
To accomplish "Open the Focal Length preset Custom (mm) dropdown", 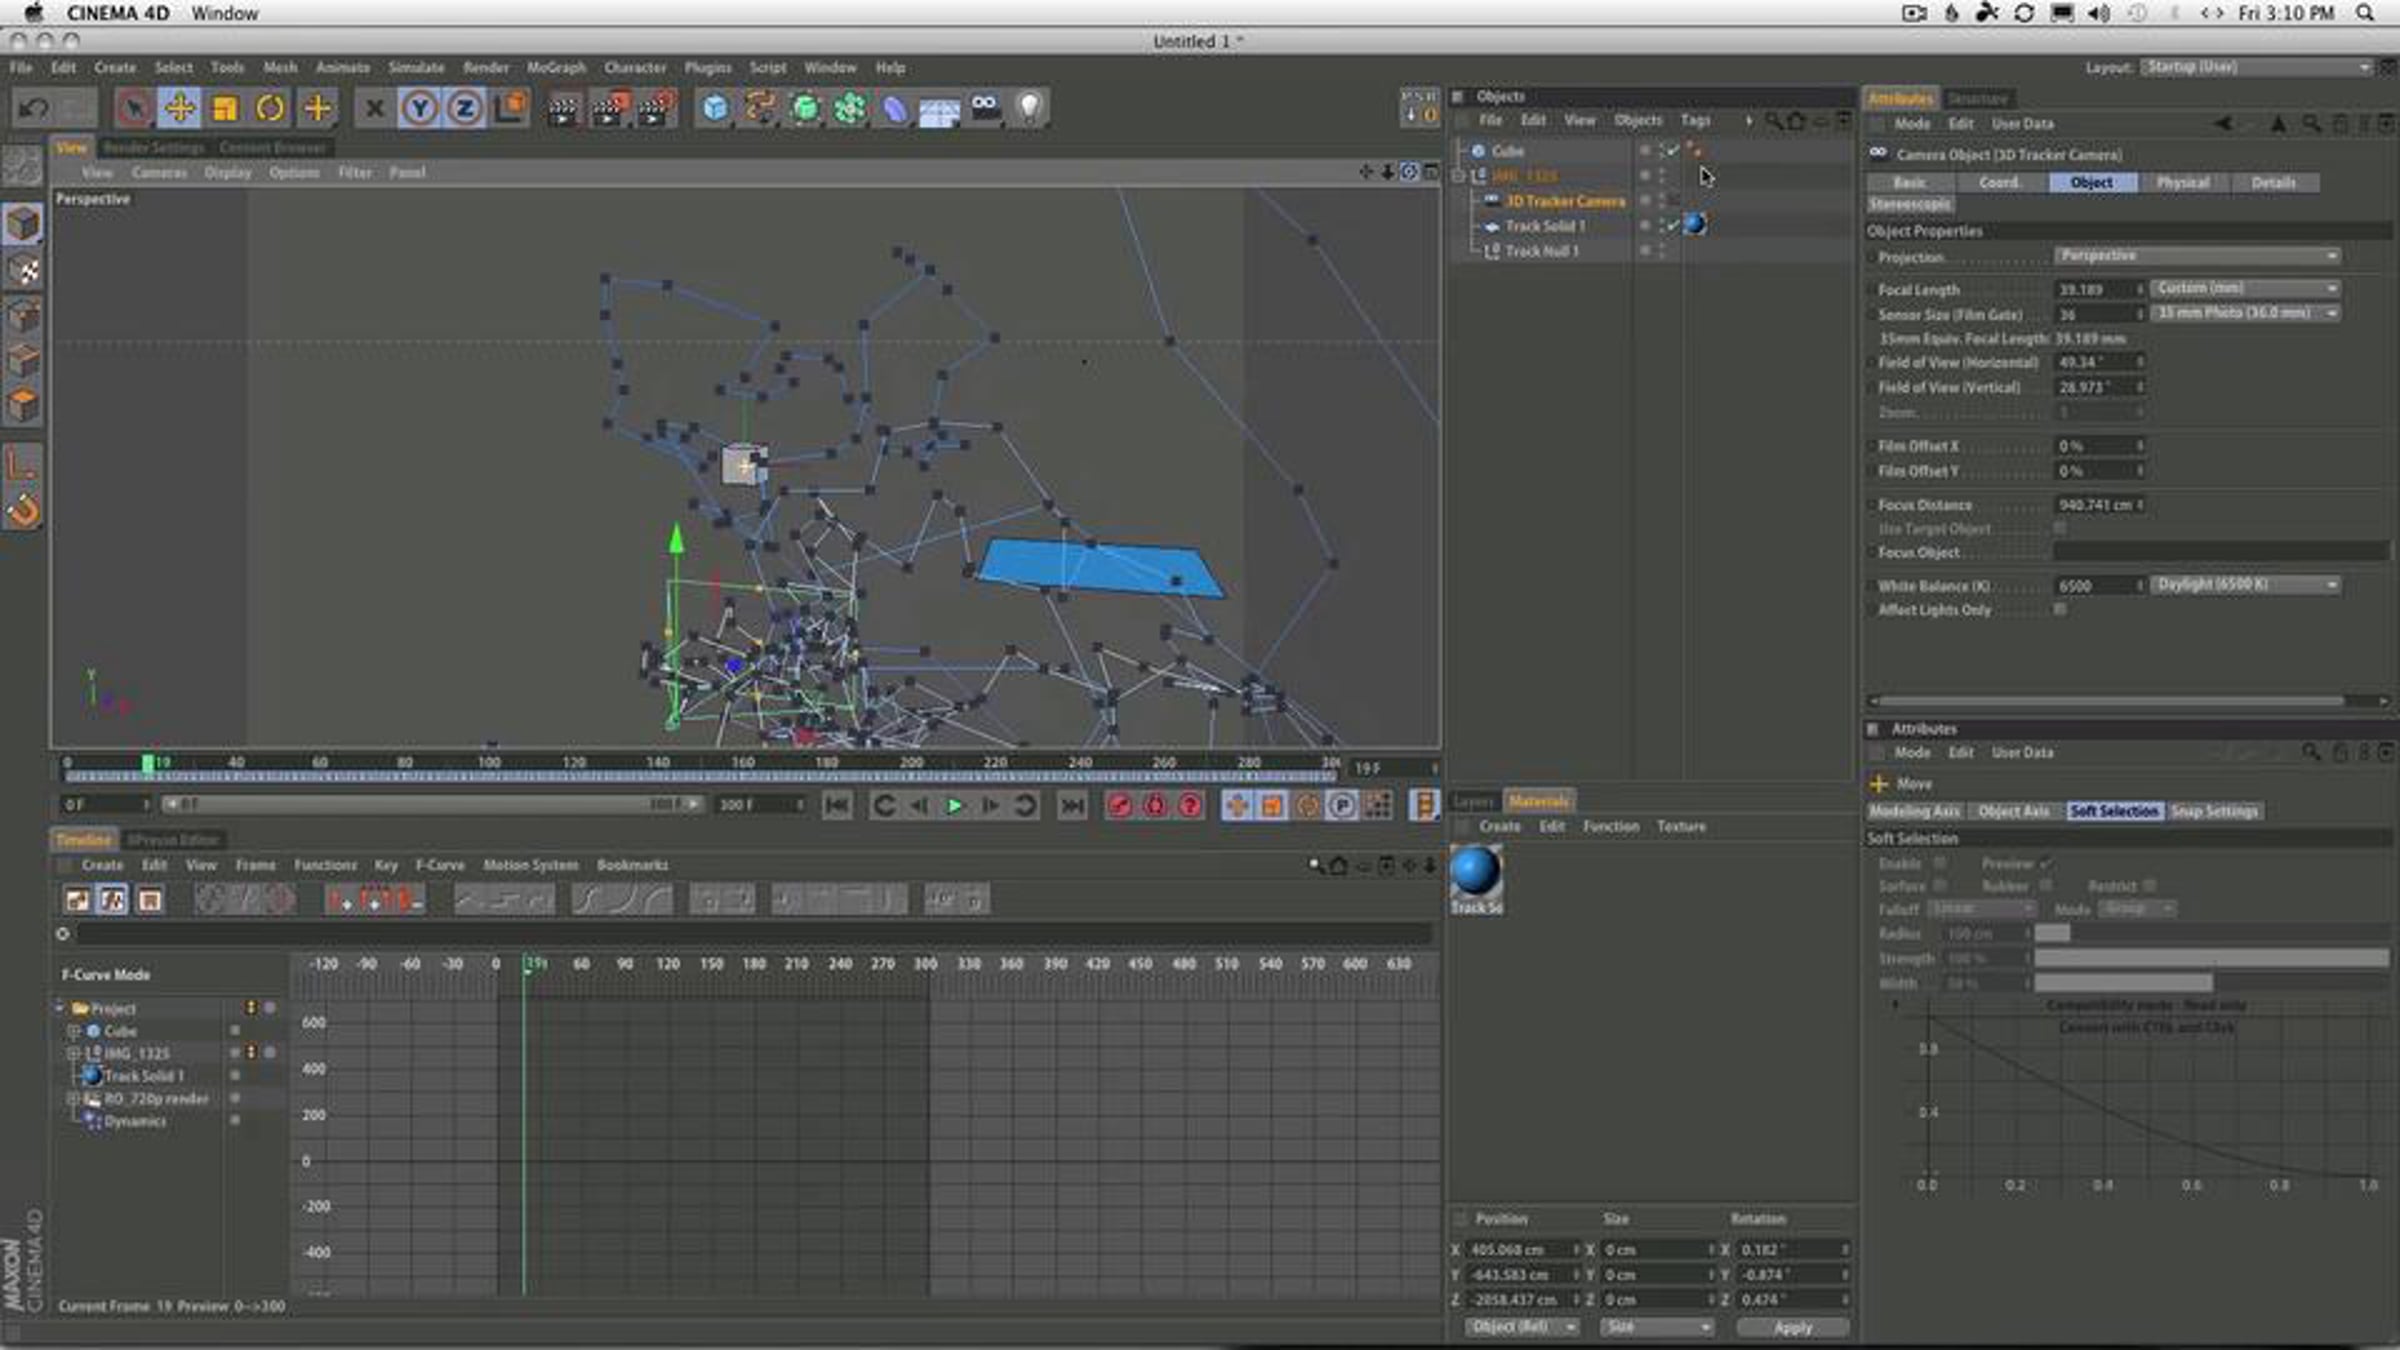I will 2245,289.
